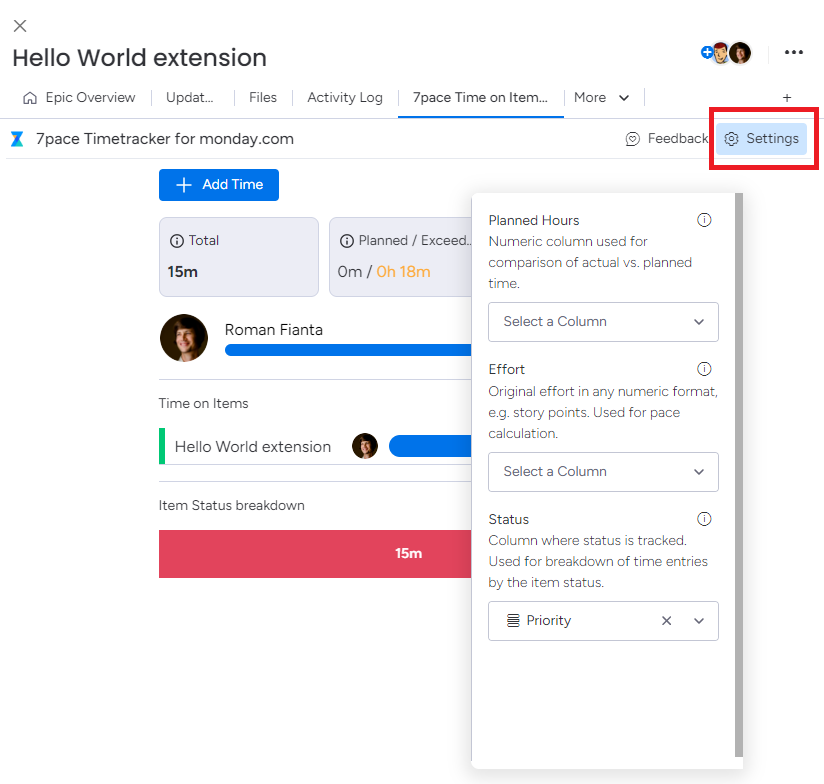Viewport: 824px width, 784px height.
Task: Click Roman Fianta's large profile photo
Action: [184, 338]
